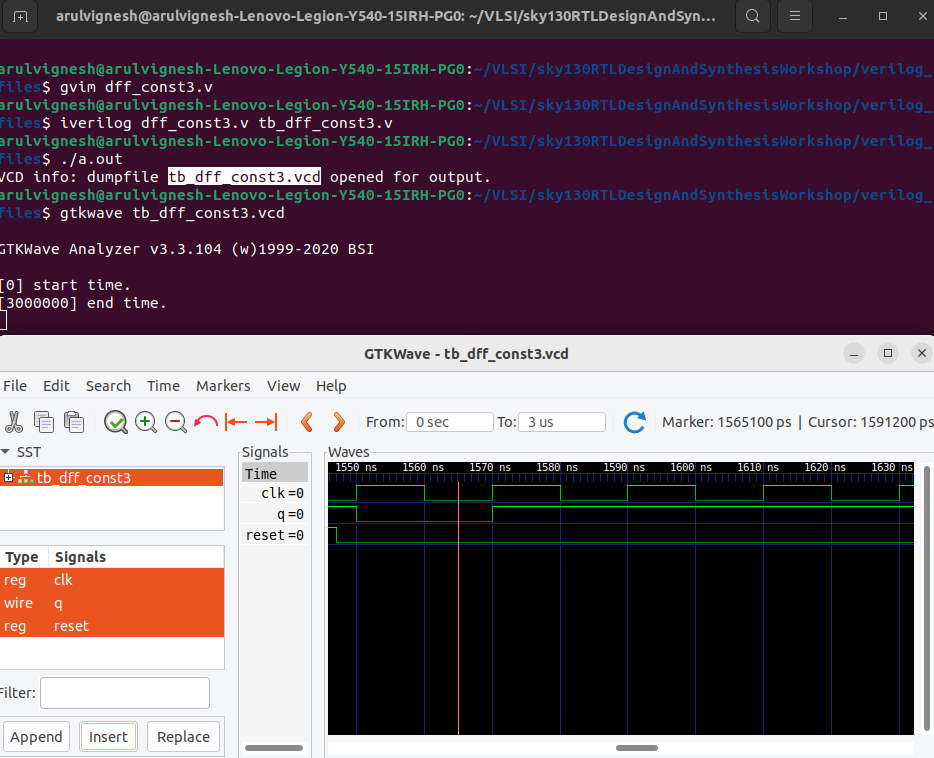The width and height of the screenshot is (934, 758).
Task: Reload the waveform with circular arrow icon
Action: click(x=634, y=422)
